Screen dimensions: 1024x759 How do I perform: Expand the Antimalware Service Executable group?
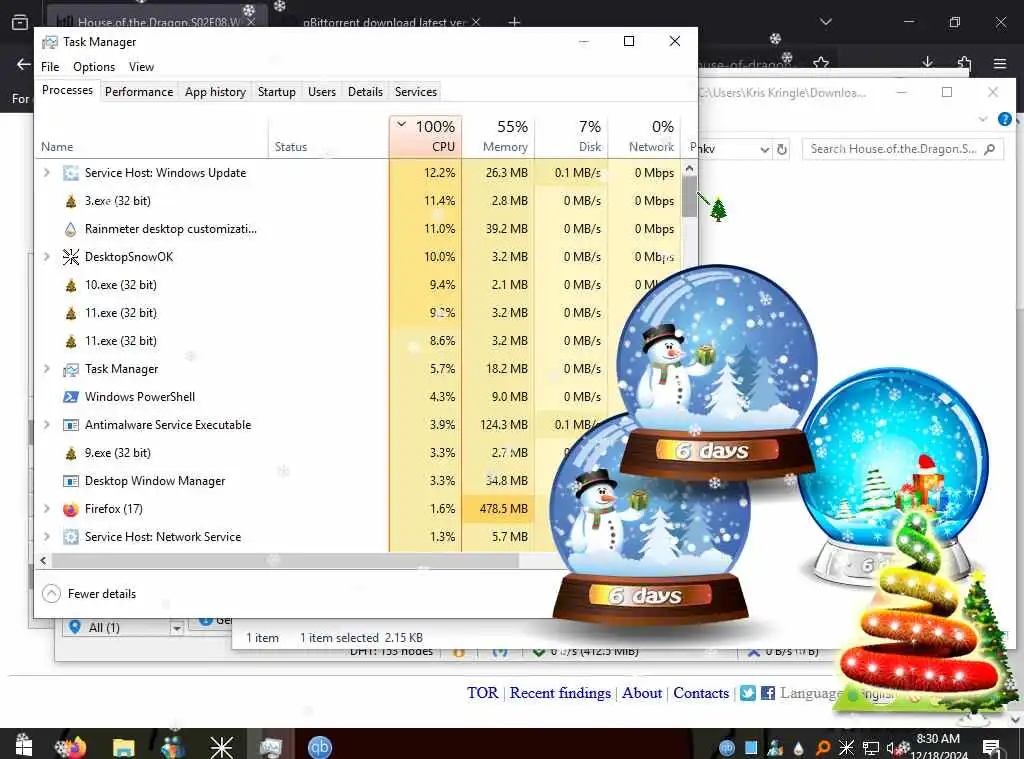tap(46, 425)
